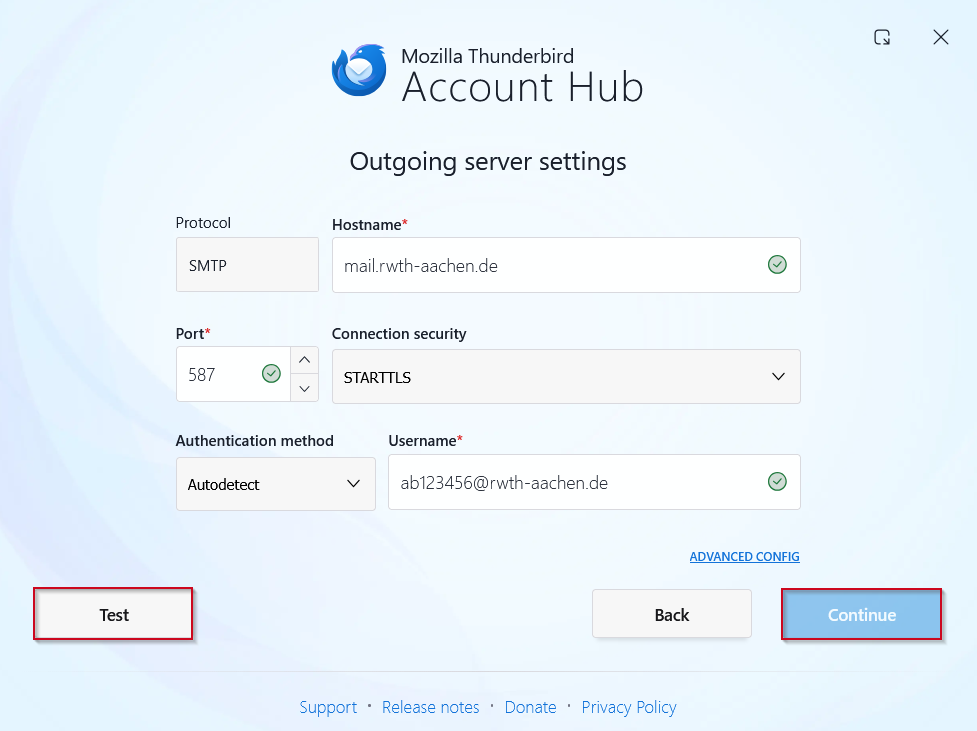
Task: Increase the port number with up arrow
Action: pos(304,360)
